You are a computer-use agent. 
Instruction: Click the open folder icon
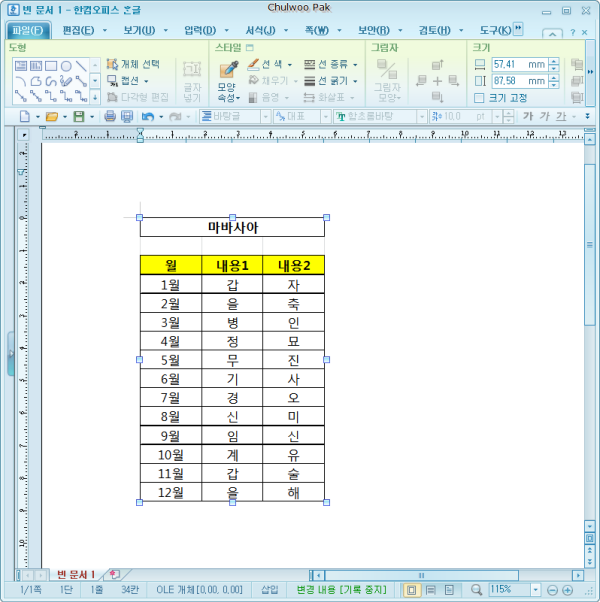[52, 116]
